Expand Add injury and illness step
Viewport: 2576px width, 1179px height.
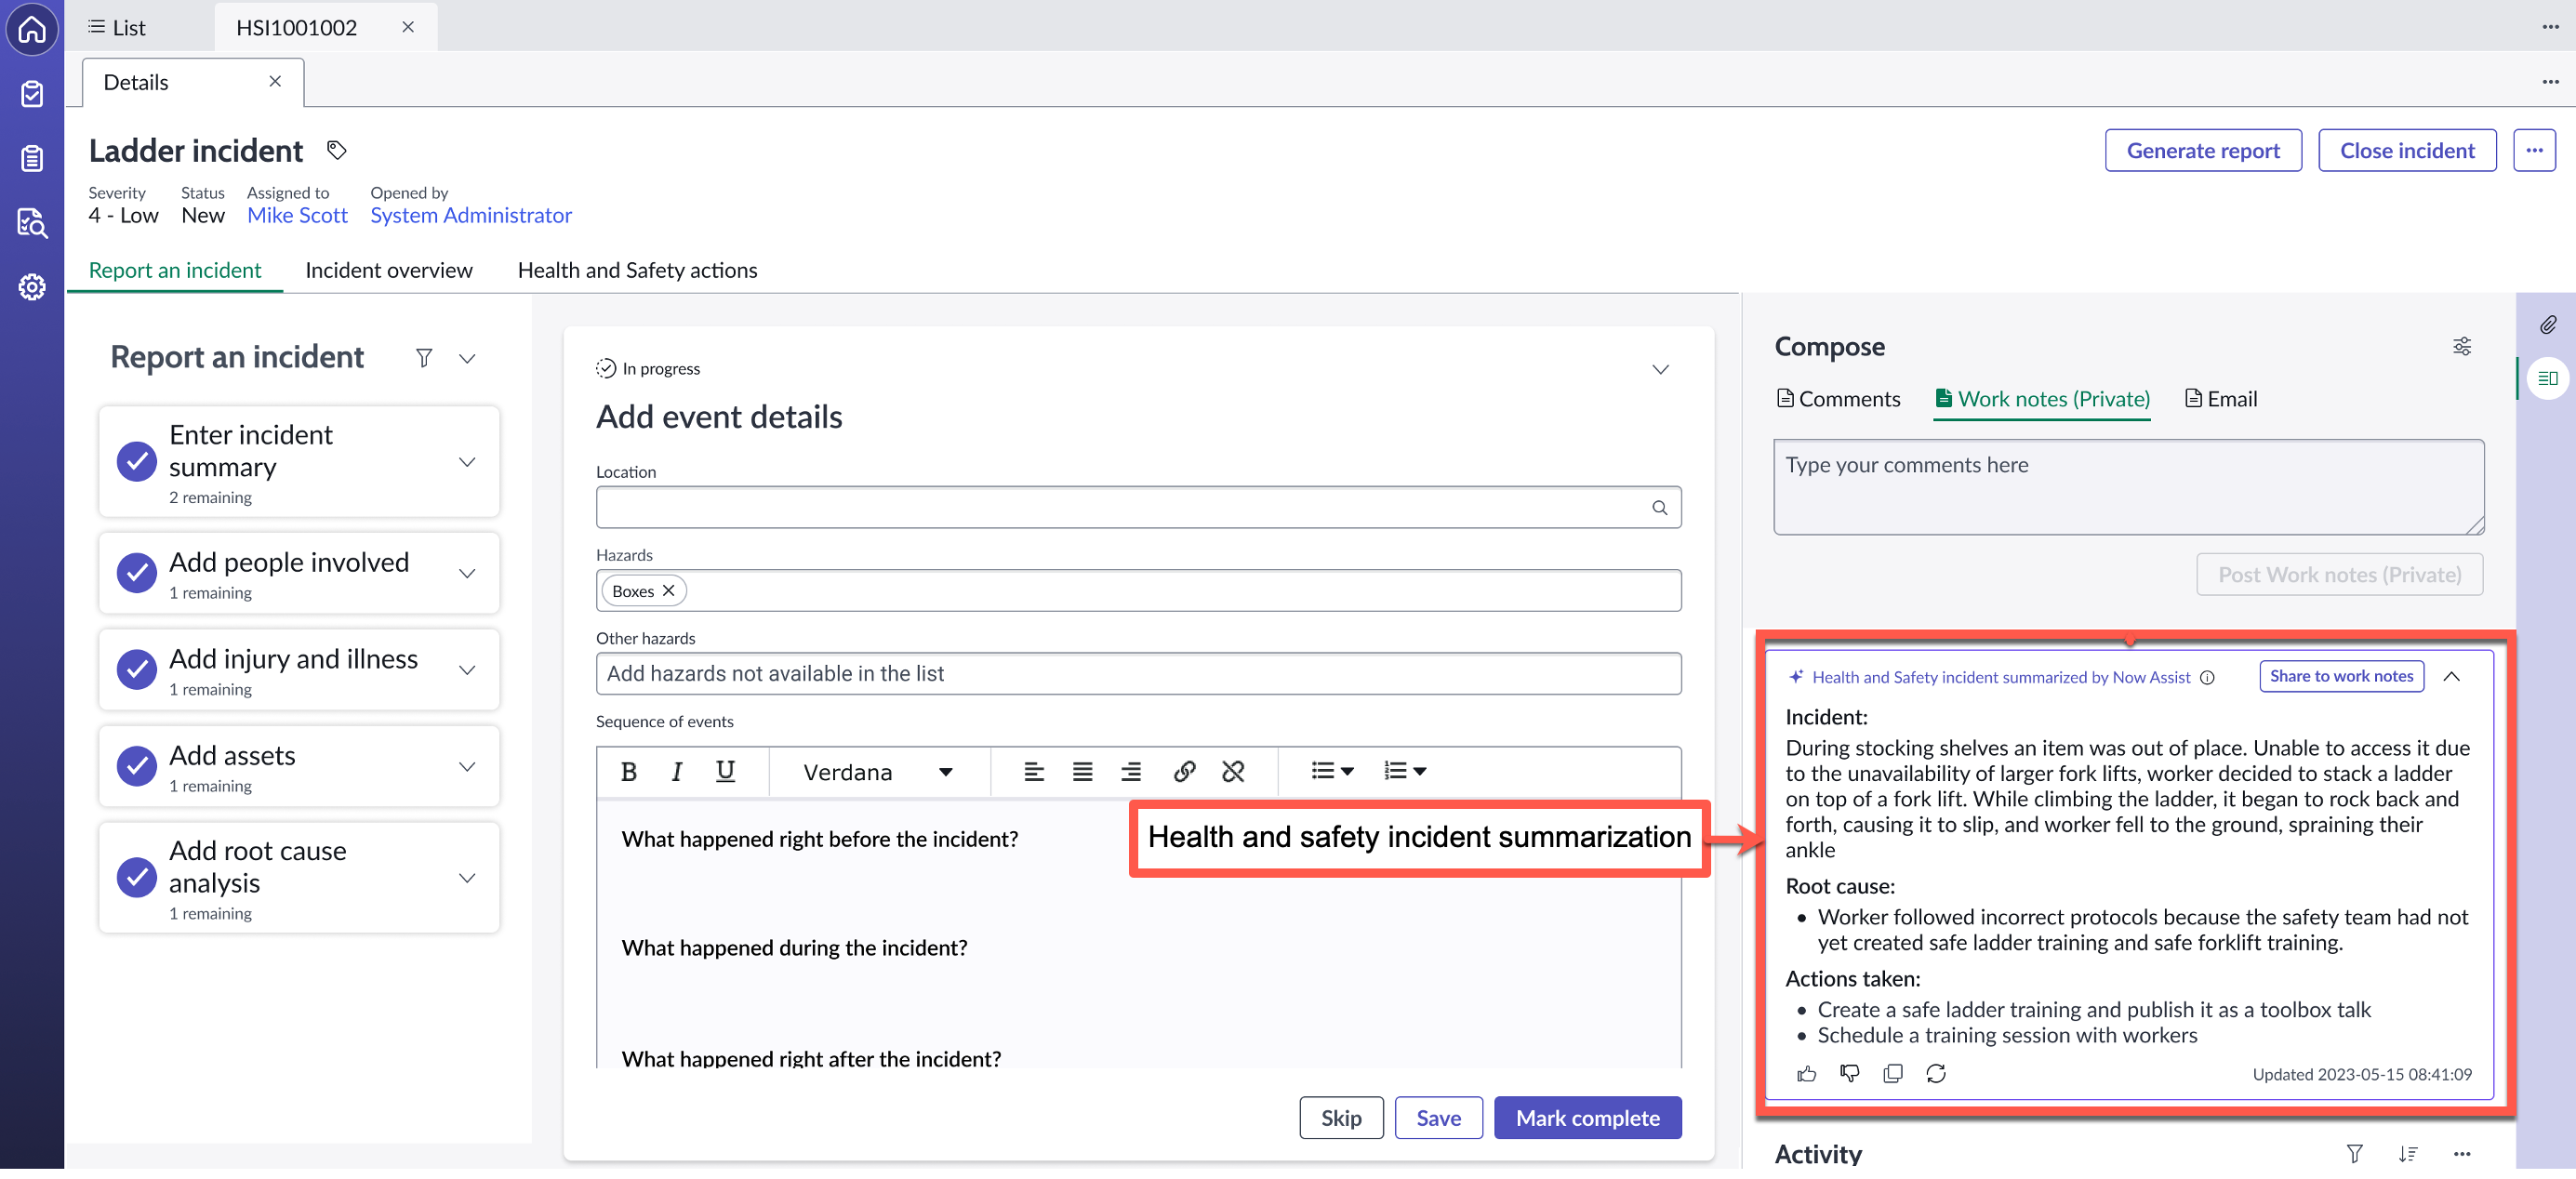point(467,670)
